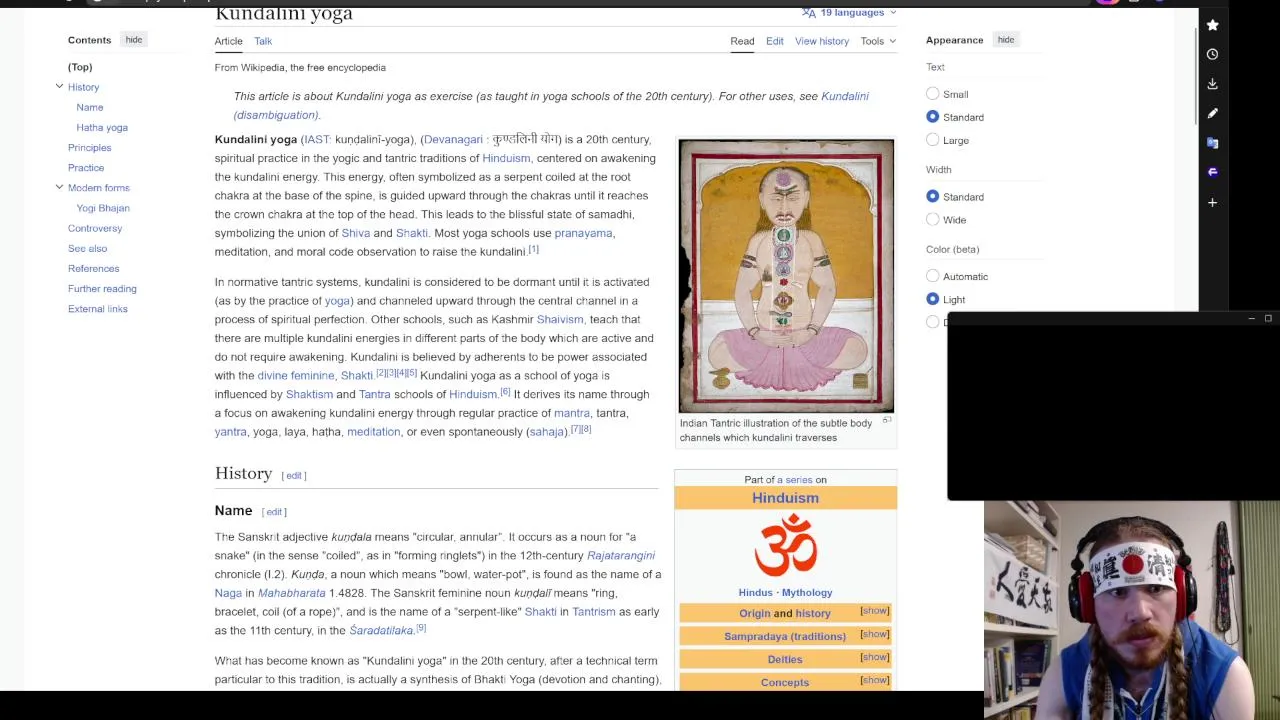Show the Concepts section in Hinduism box
The width and height of the screenshot is (1280, 720).
[874, 680]
